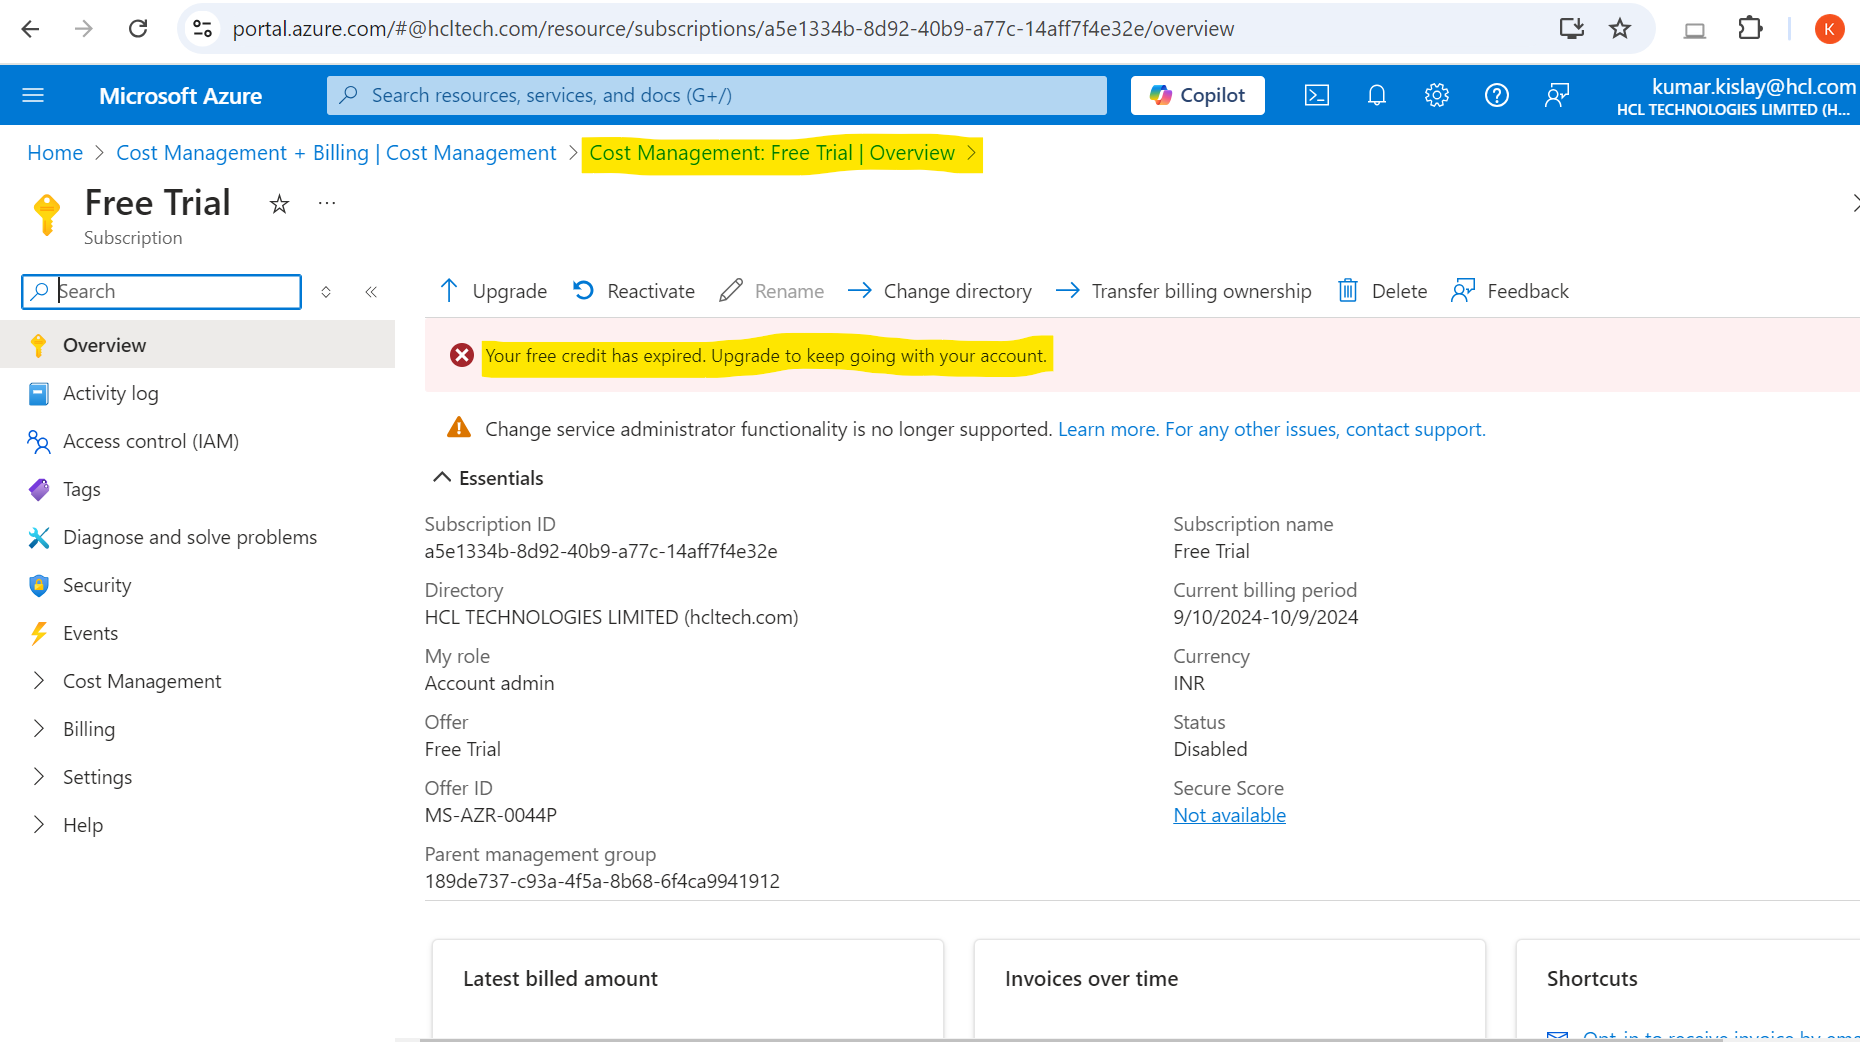Select Overview in the left menu
The image size is (1860, 1042).
(x=198, y=345)
